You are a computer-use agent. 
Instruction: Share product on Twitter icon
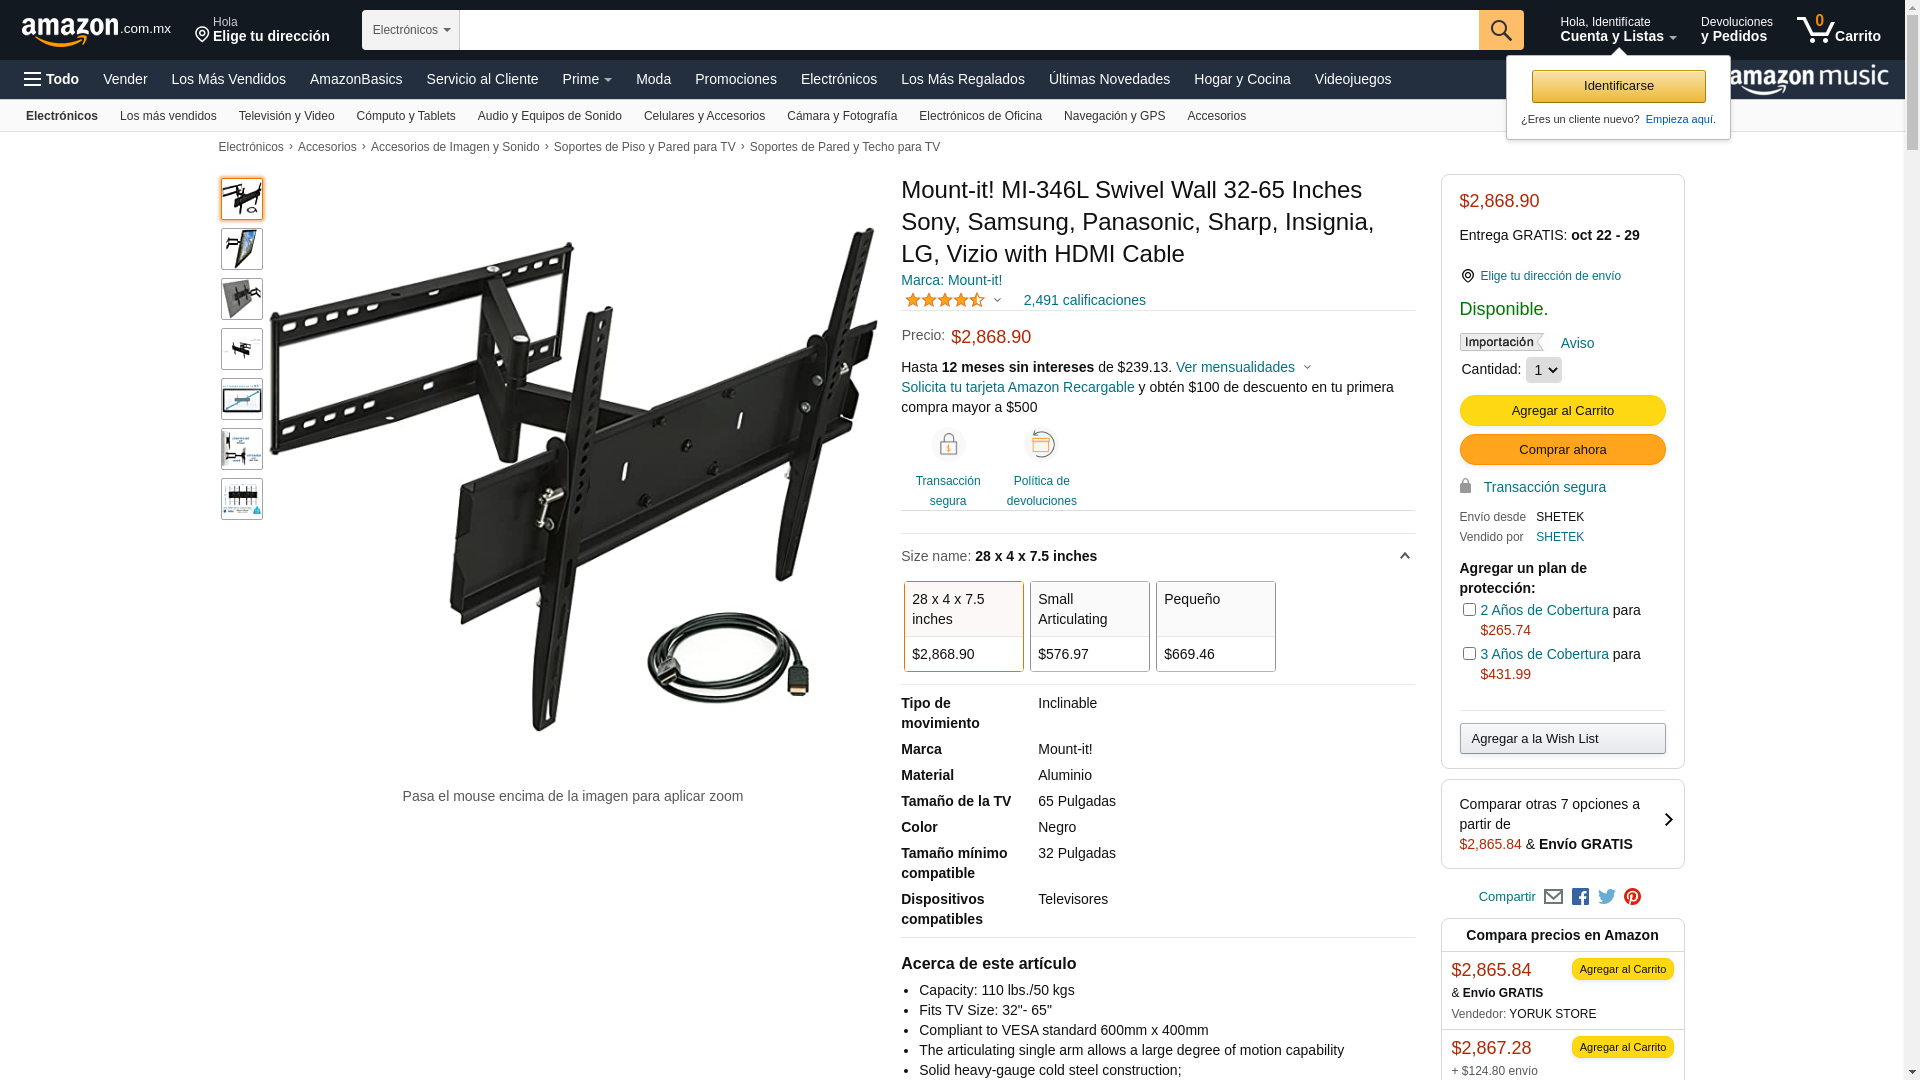coord(1607,897)
